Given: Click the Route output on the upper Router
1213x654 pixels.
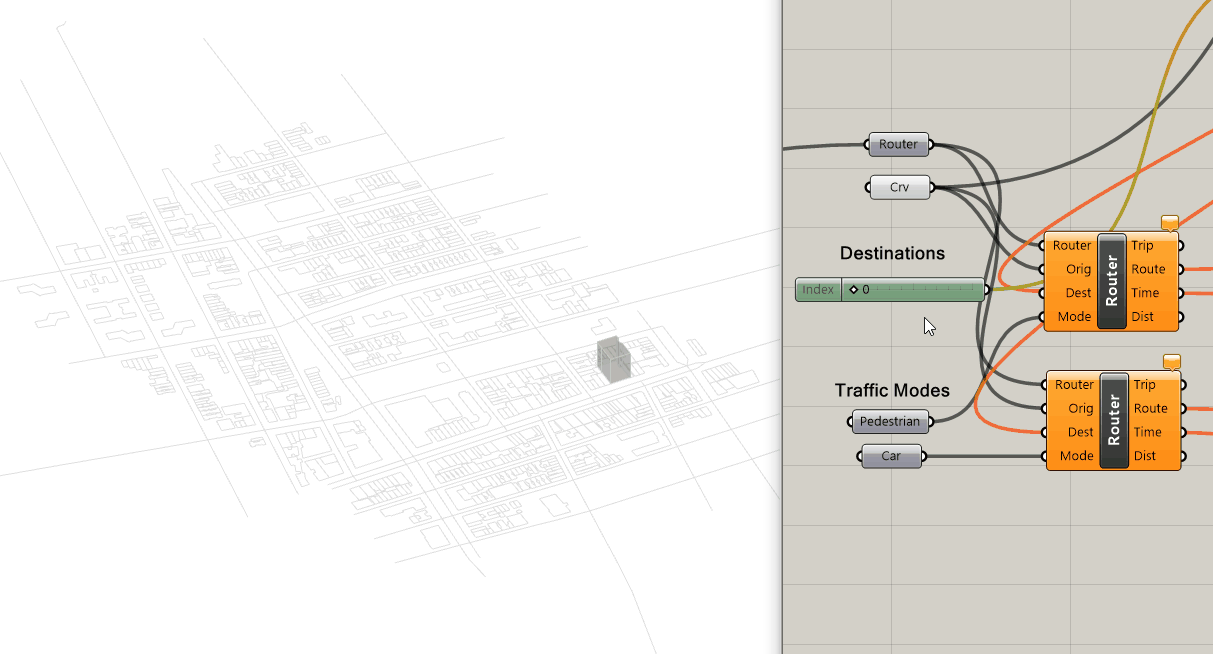Looking at the screenshot, I should 1148,269.
